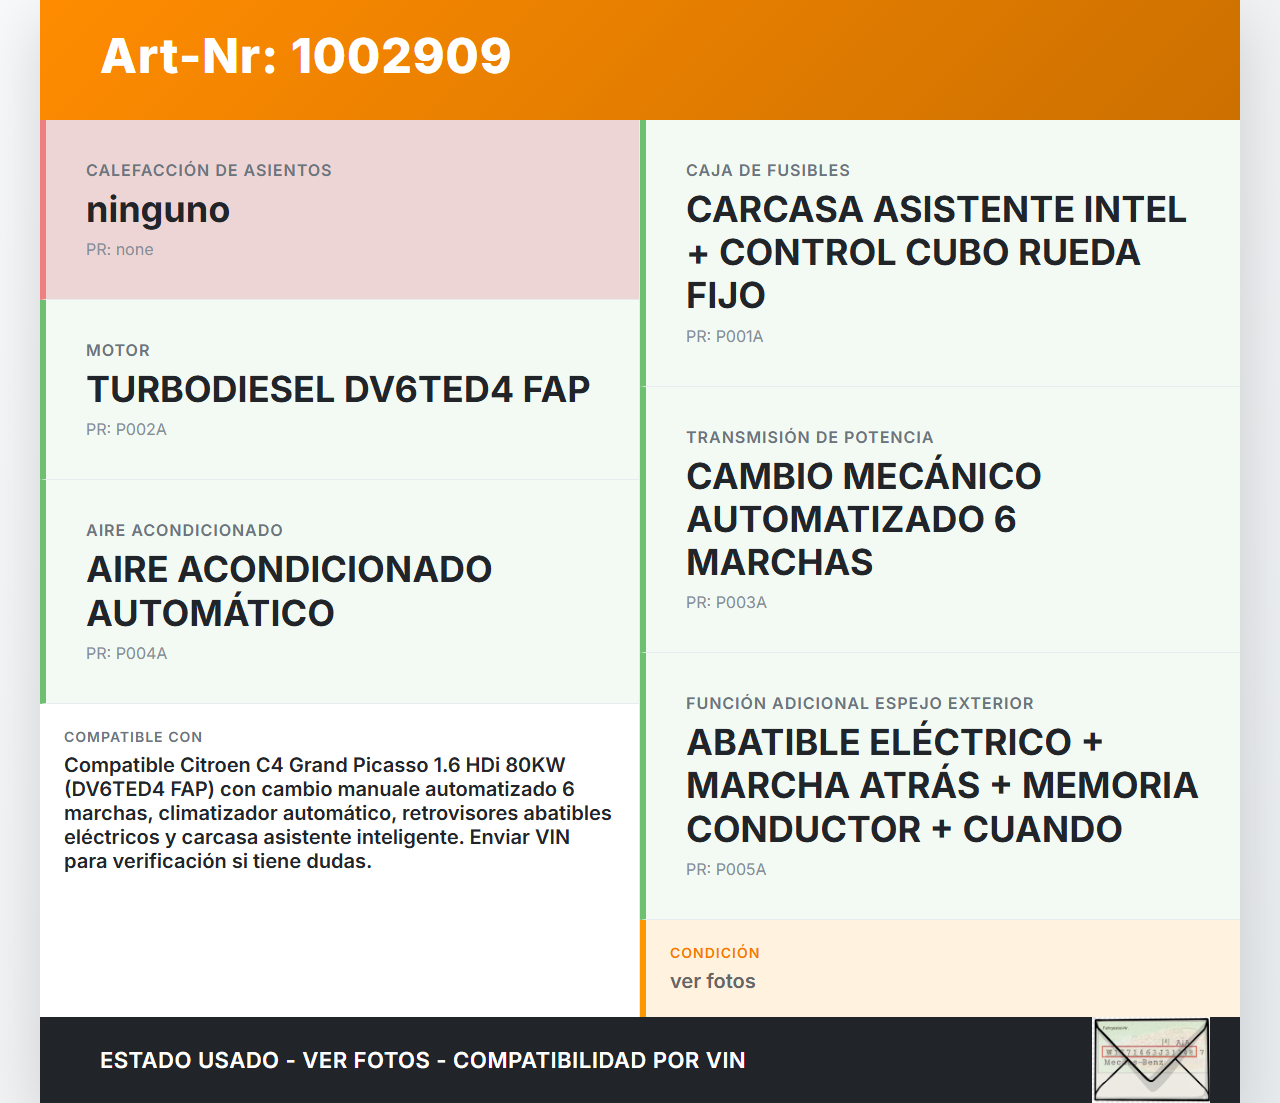Click the VIN envelope icon in footer
The height and width of the screenshot is (1103, 1280).
tap(1151, 1060)
